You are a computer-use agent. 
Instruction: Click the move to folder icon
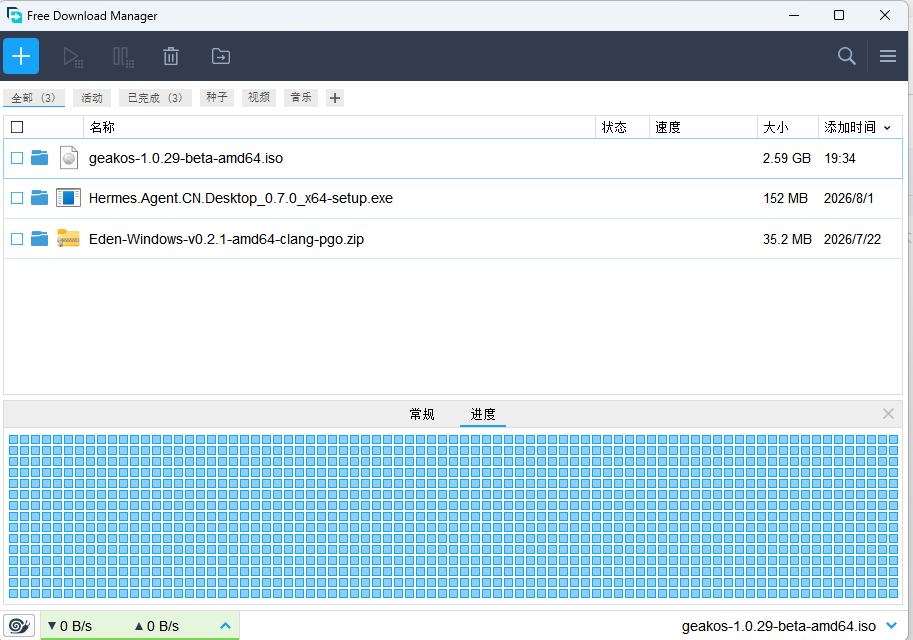[x=221, y=56]
